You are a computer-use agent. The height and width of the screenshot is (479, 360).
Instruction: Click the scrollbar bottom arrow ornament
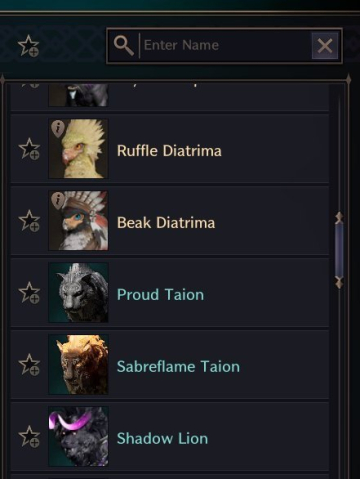(339, 282)
